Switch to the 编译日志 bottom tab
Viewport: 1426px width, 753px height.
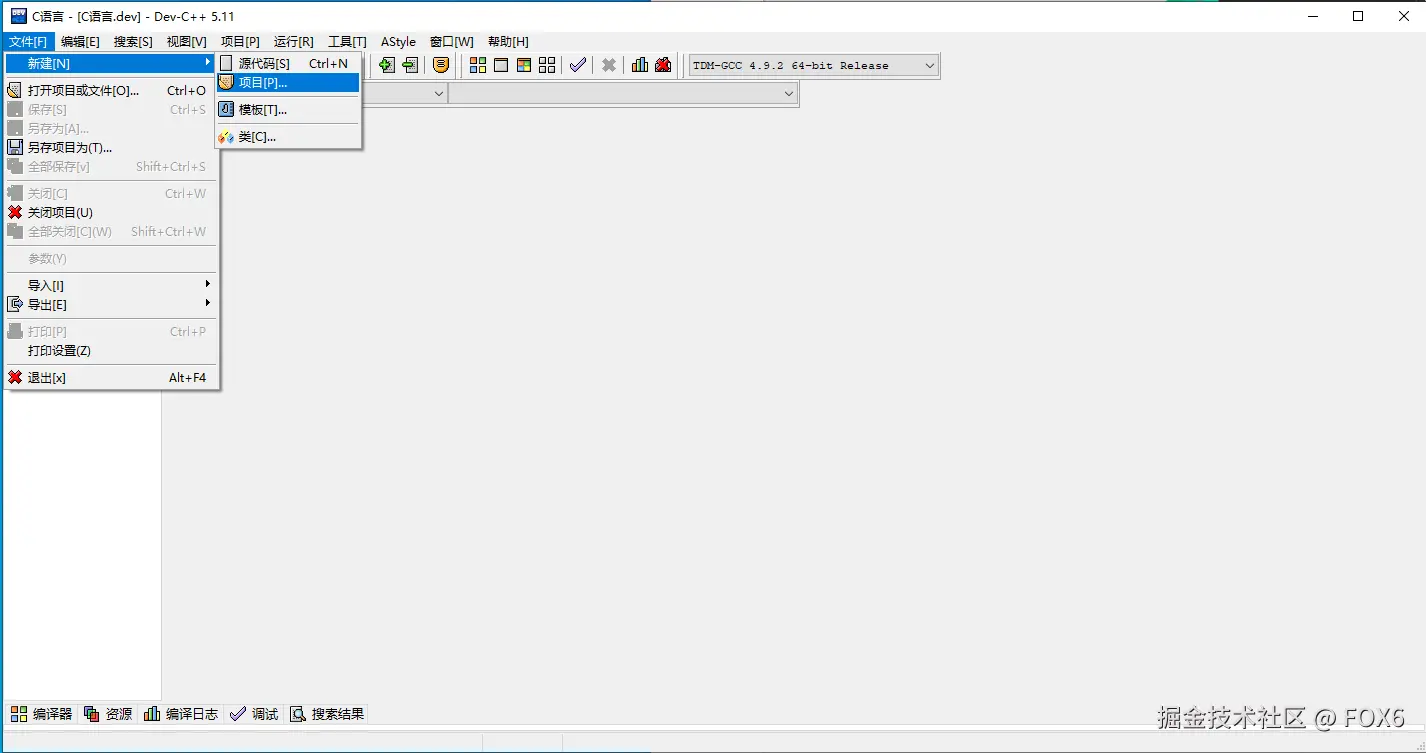(x=181, y=714)
